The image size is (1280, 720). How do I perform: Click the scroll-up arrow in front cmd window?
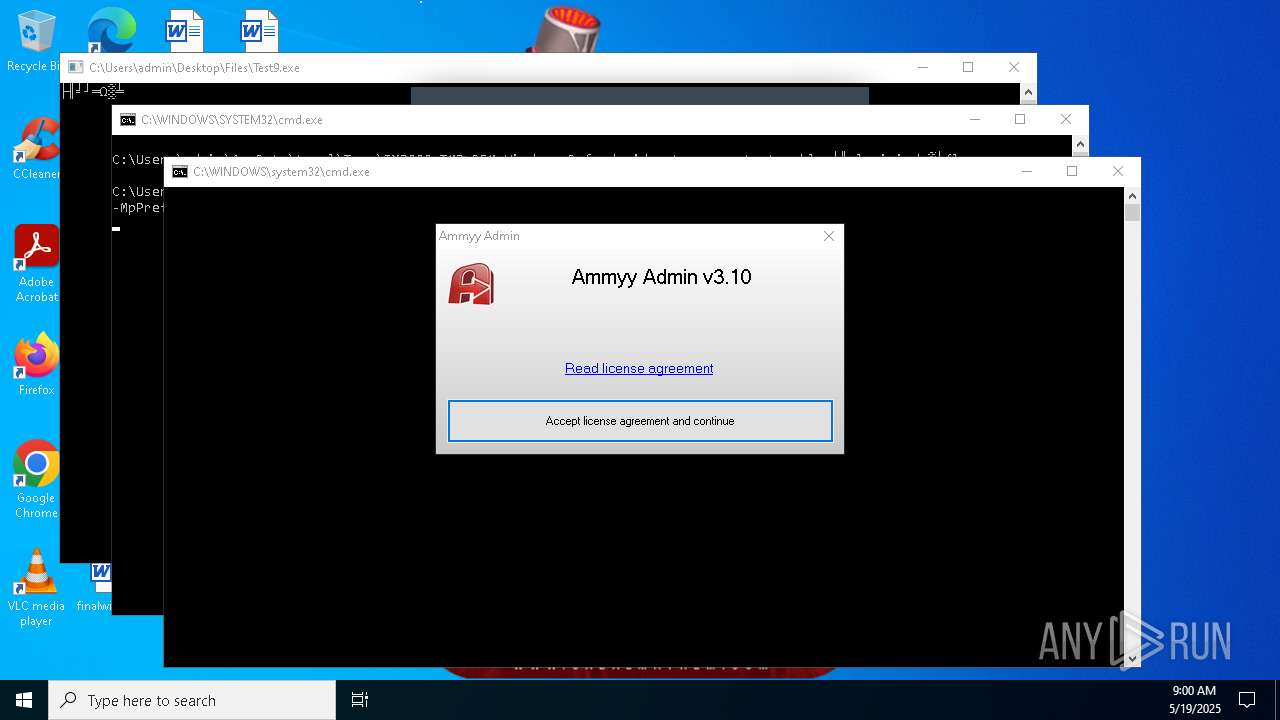point(1132,195)
